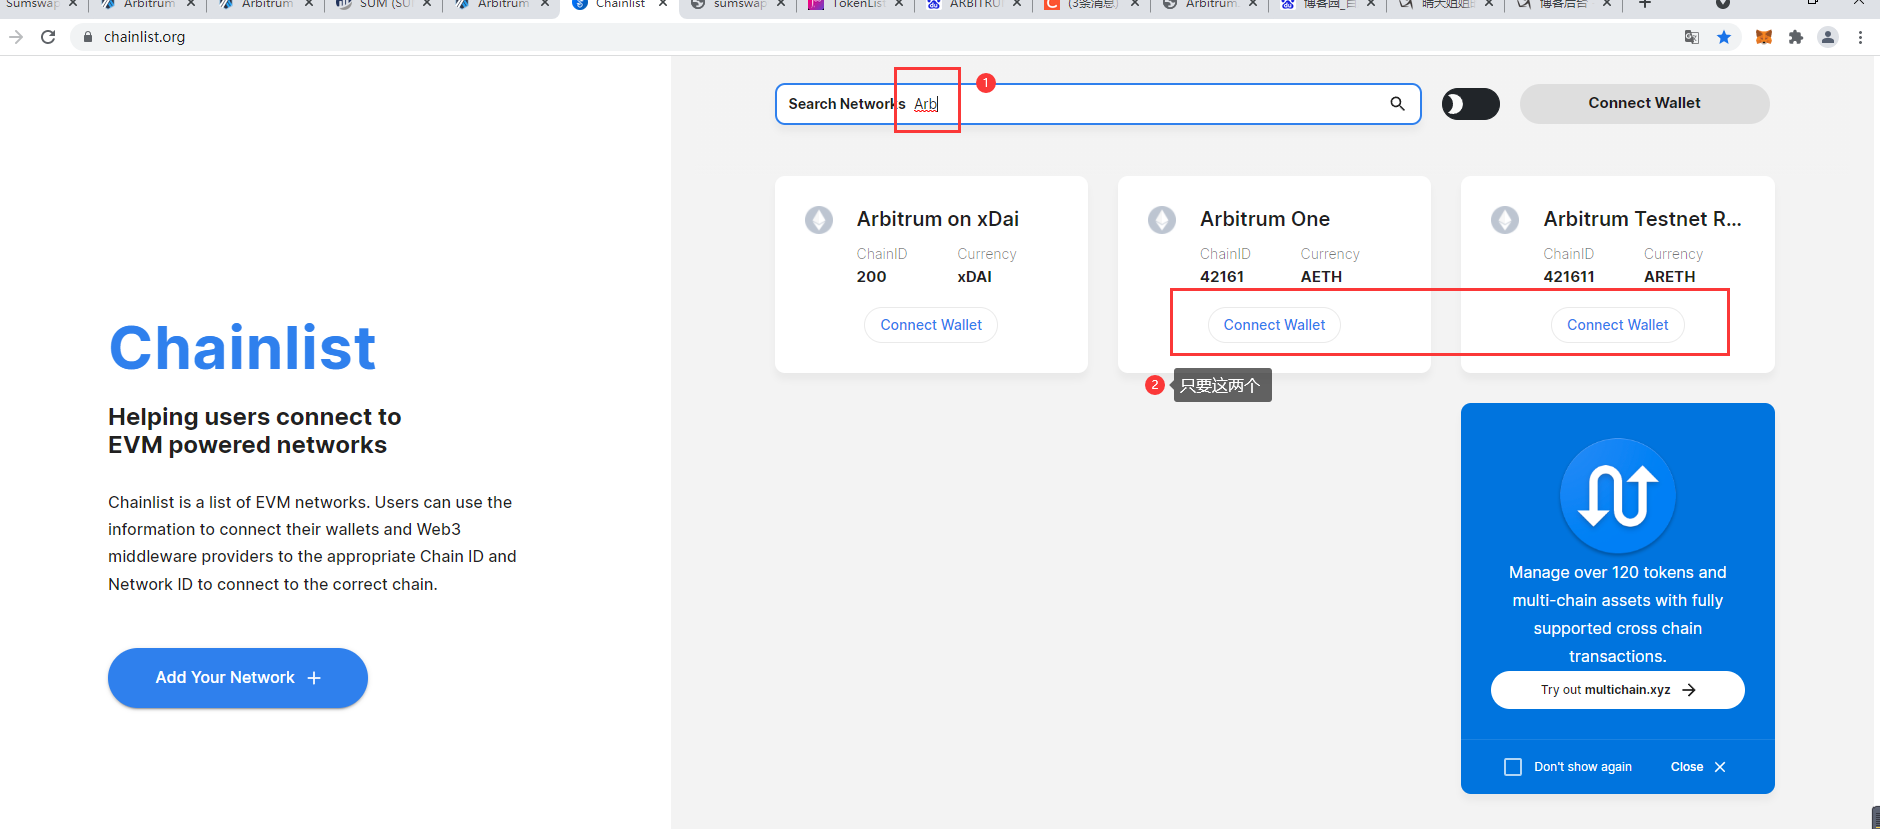The height and width of the screenshot is (829, 1880).
Task: Click inside the Search Networks field
Action: [1098, 104]
